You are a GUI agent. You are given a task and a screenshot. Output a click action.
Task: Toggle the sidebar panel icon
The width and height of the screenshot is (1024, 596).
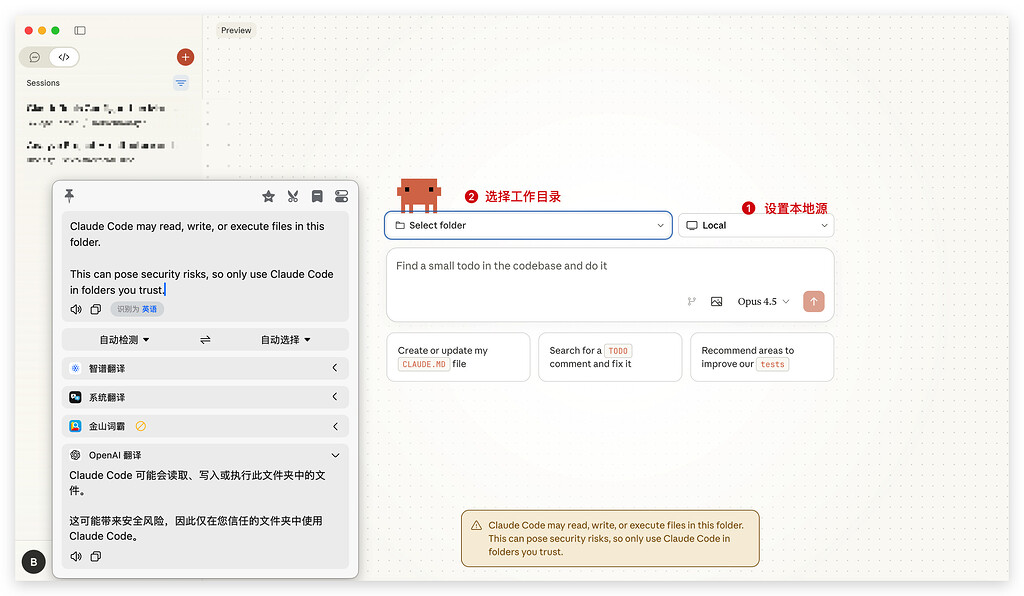(x=80, y=30)
